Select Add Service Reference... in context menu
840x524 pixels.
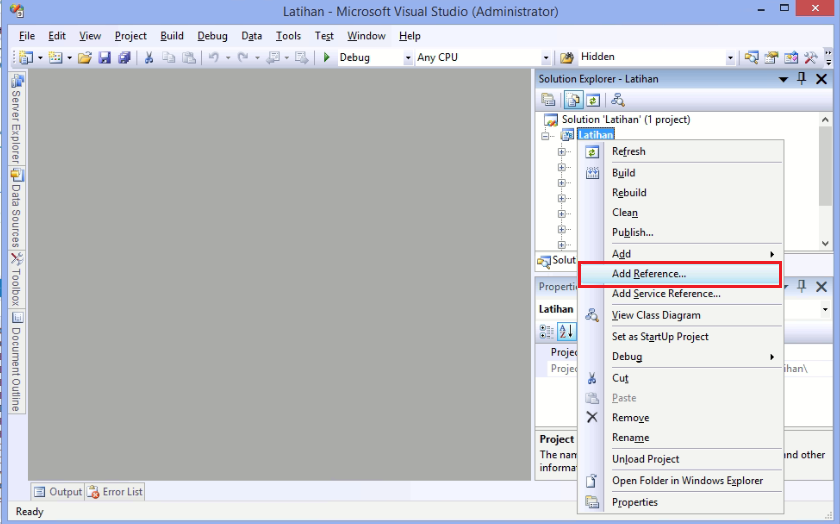click(680, 294)
